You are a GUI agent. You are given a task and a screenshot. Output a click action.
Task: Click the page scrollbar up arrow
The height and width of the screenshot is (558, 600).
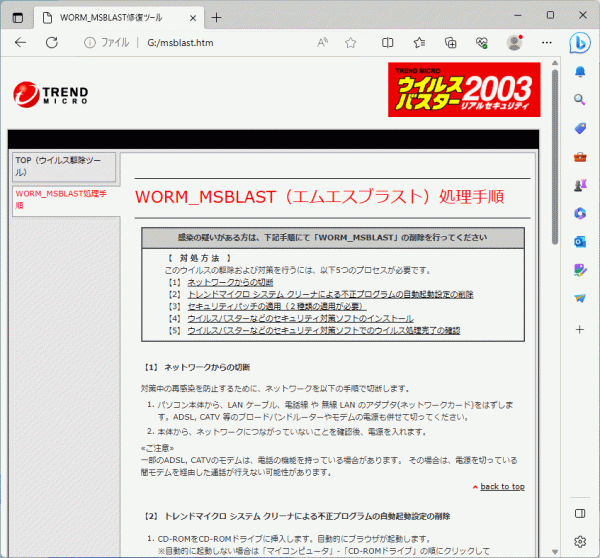(x=555, y=63)
